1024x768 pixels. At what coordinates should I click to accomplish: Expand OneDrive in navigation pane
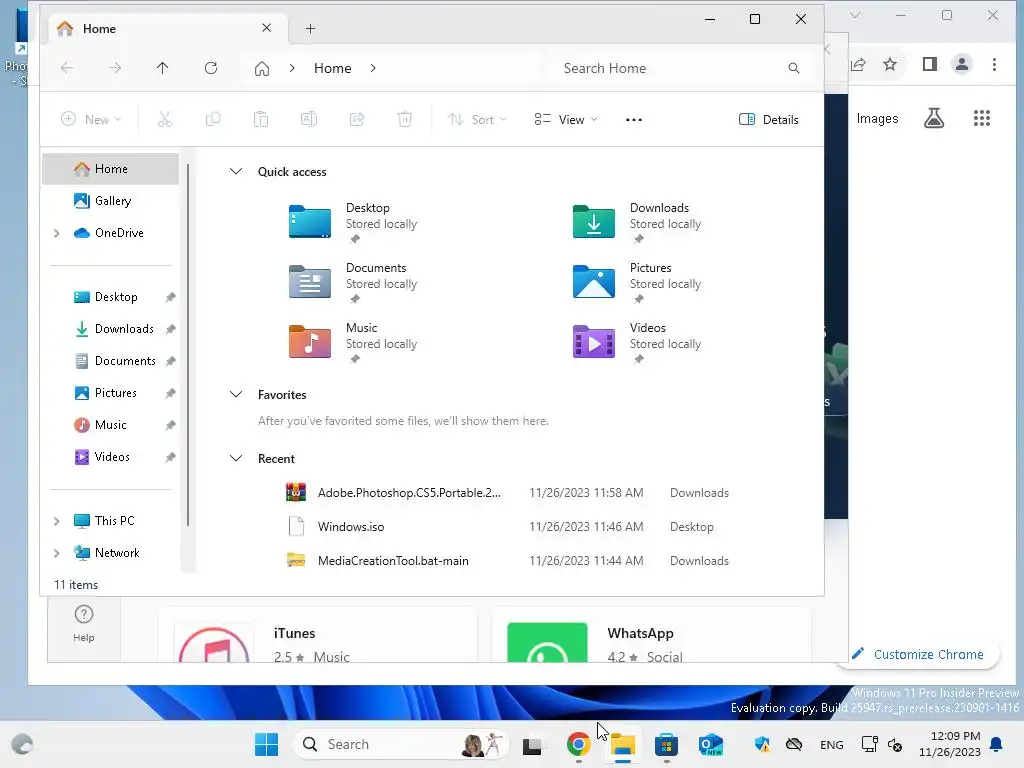[x=57, y=233]
